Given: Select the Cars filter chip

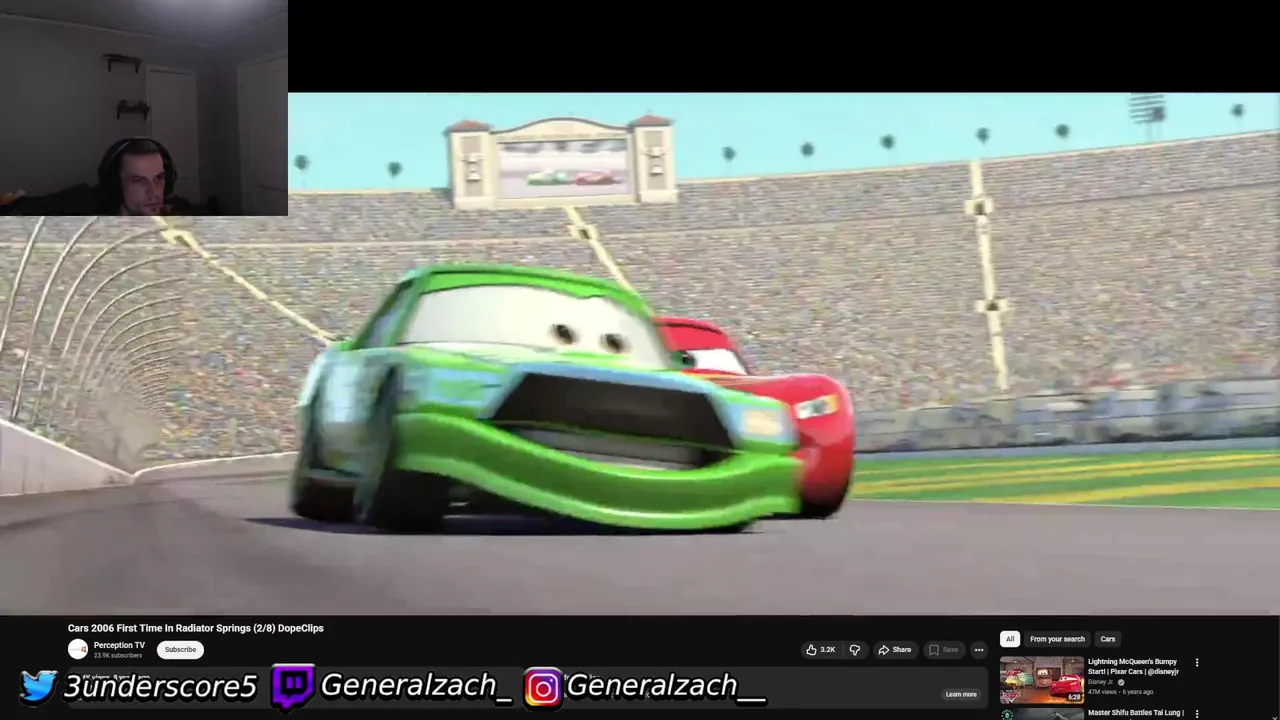Looking at the screenshot, I should [1108, 639].
